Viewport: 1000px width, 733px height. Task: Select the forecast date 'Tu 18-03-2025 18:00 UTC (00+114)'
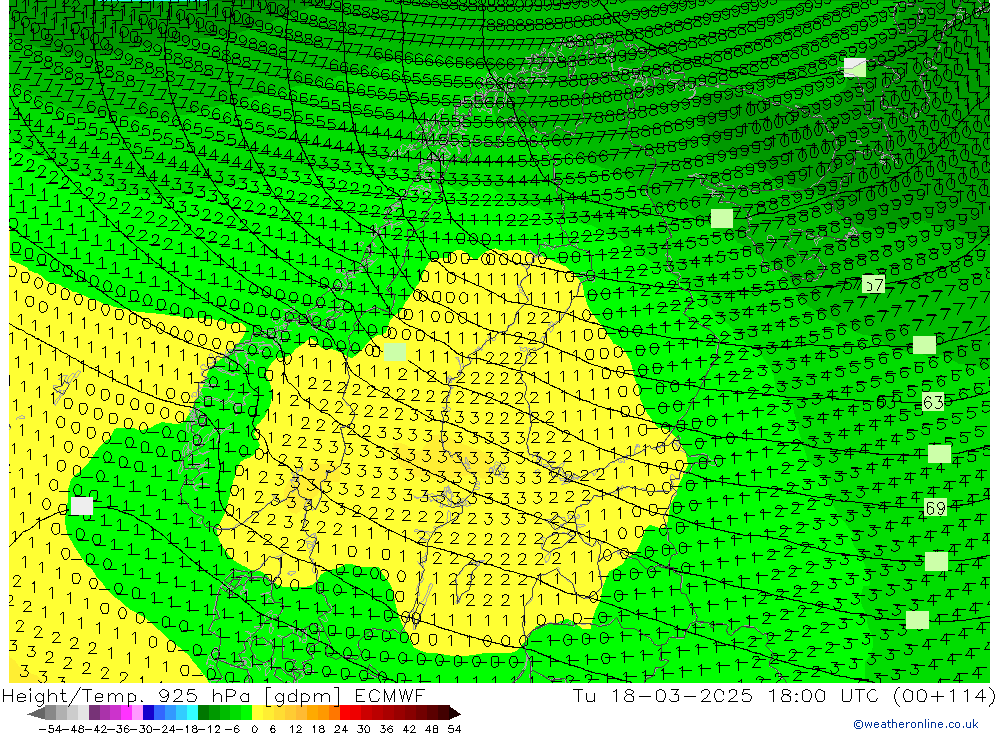[784, 695]
